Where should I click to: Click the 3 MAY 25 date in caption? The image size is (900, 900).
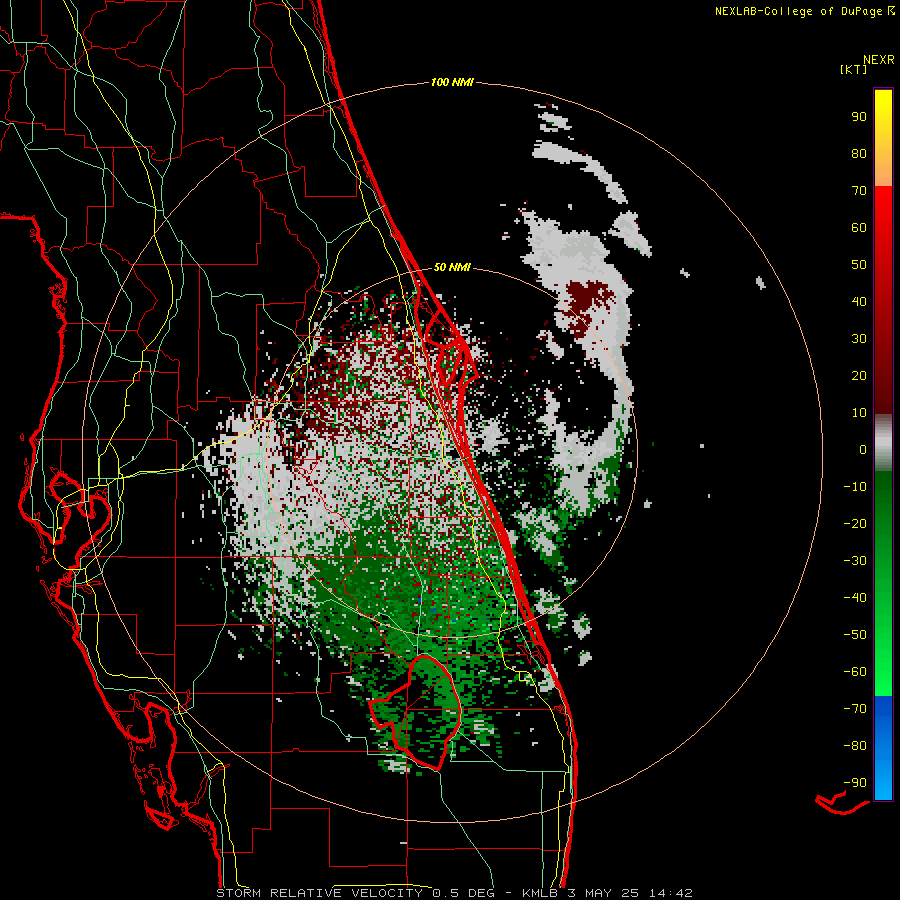pos(605,893)
